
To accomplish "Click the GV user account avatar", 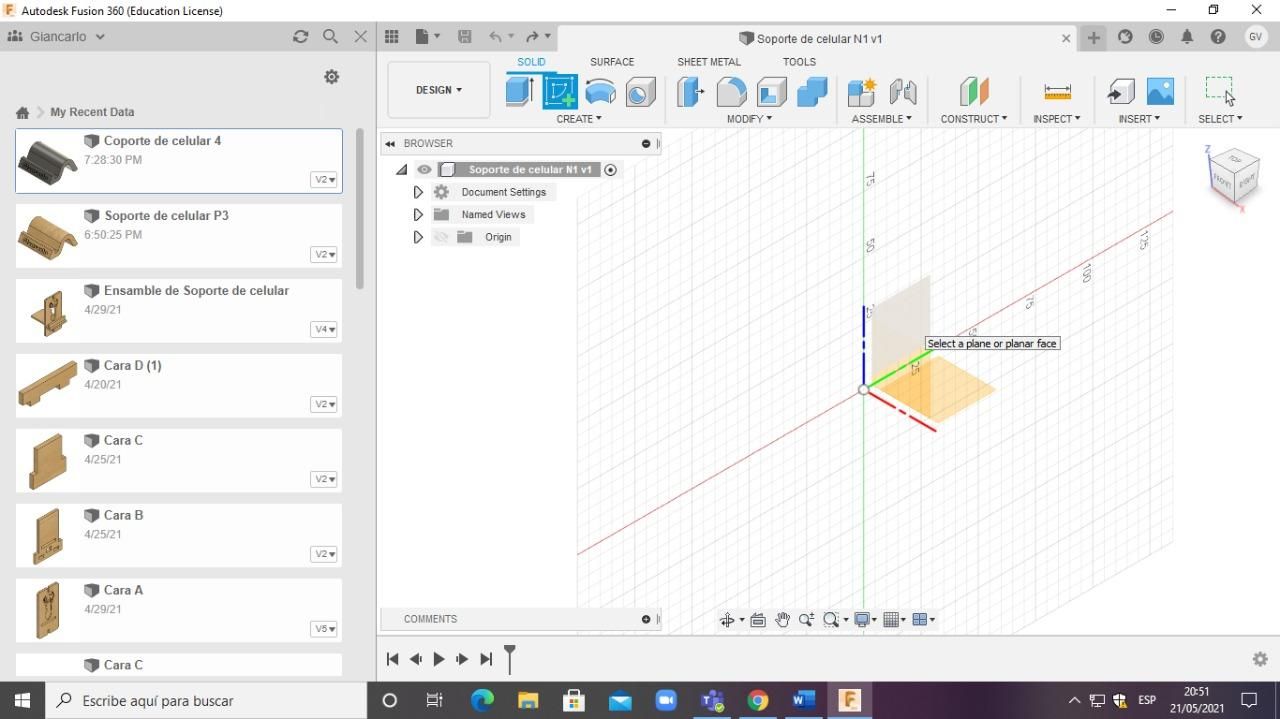I will pyautogui.click(x=1256, y=37).
